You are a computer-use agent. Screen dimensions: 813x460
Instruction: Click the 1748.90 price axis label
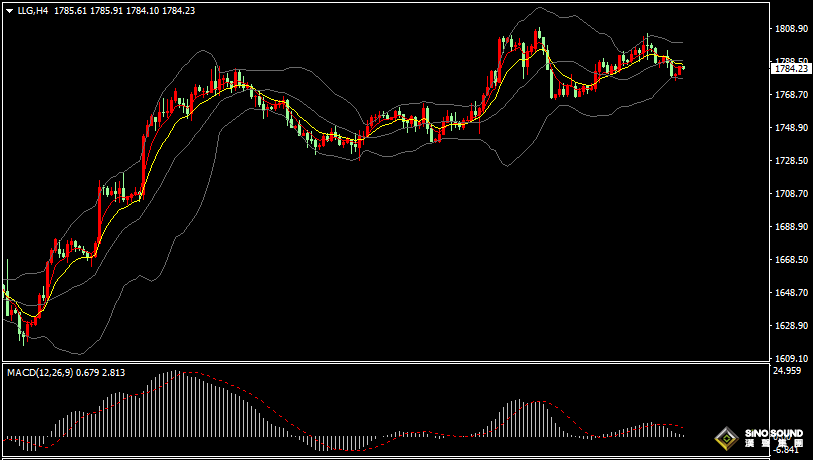click(x=792, y=128)
